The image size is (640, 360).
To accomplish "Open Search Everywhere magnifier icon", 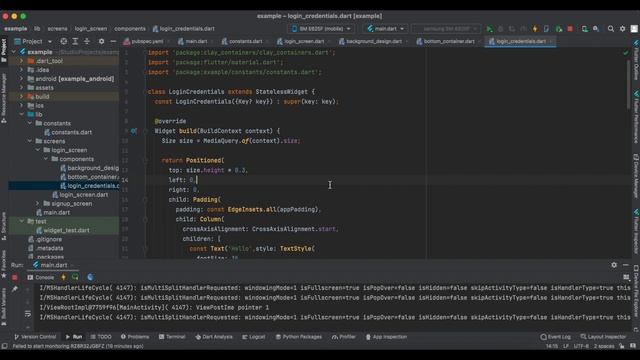I will (x=611, y=29).
